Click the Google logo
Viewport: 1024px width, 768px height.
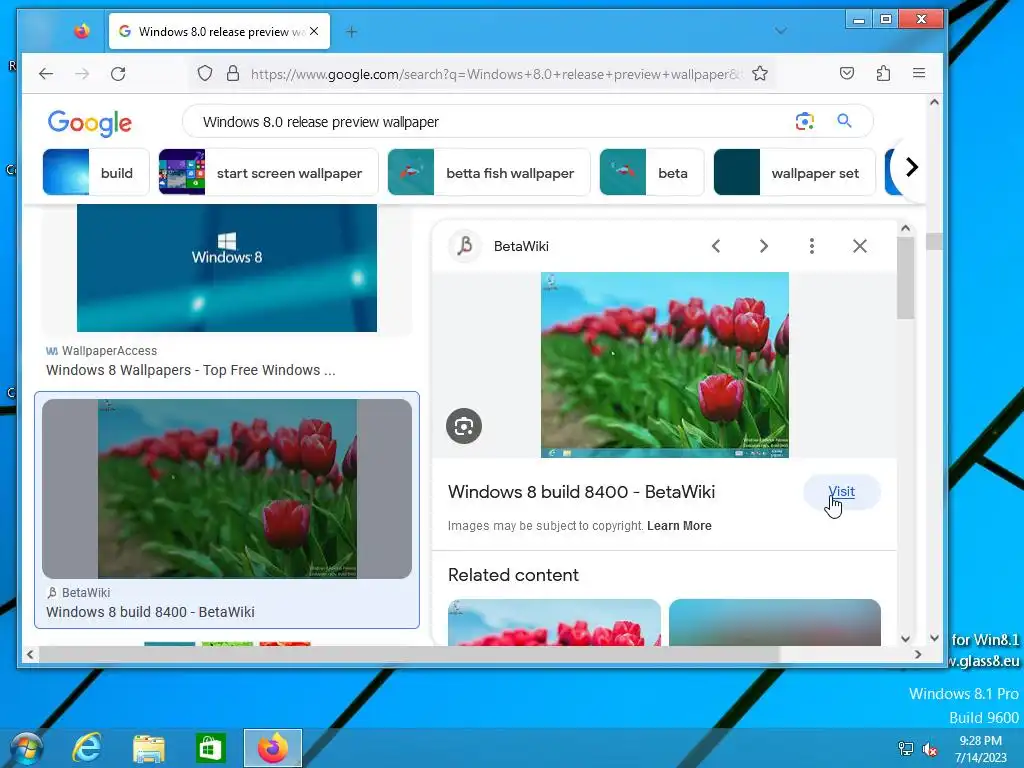(x=89, y=123)
